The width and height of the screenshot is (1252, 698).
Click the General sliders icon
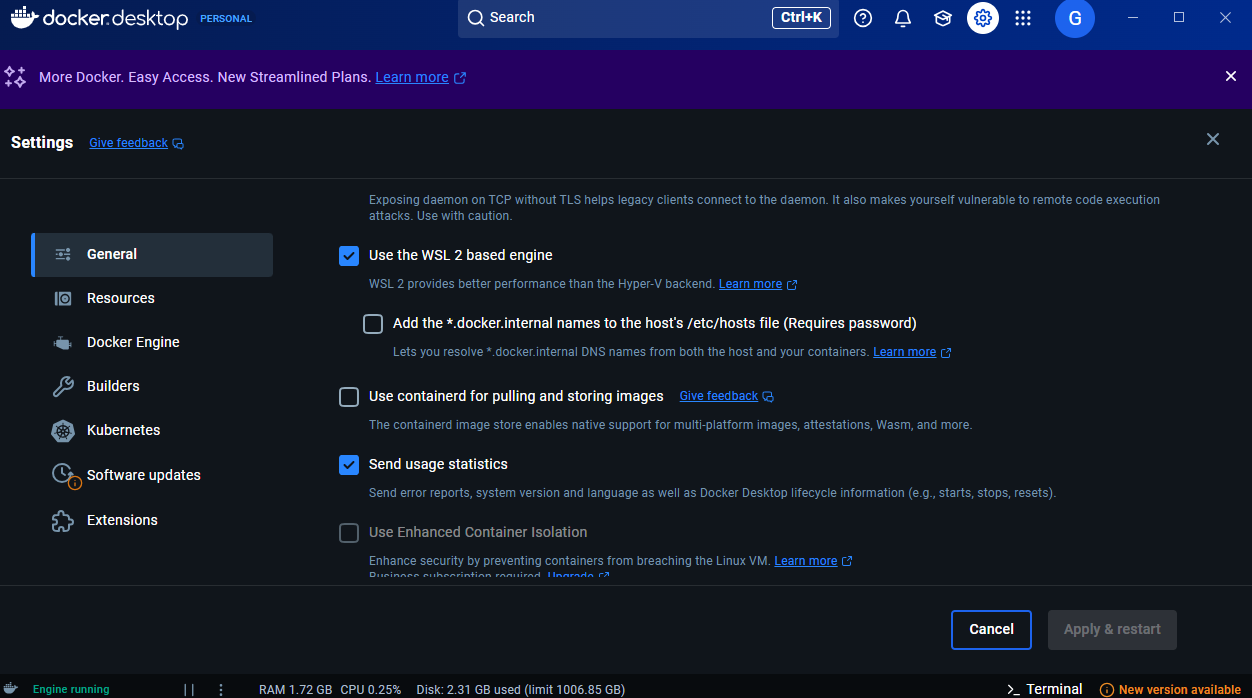pyautogui.click(x=63, y=254)
